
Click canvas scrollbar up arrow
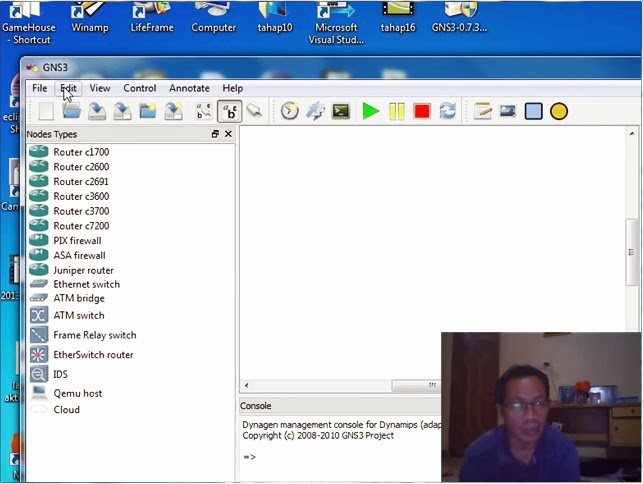point(632,134)
